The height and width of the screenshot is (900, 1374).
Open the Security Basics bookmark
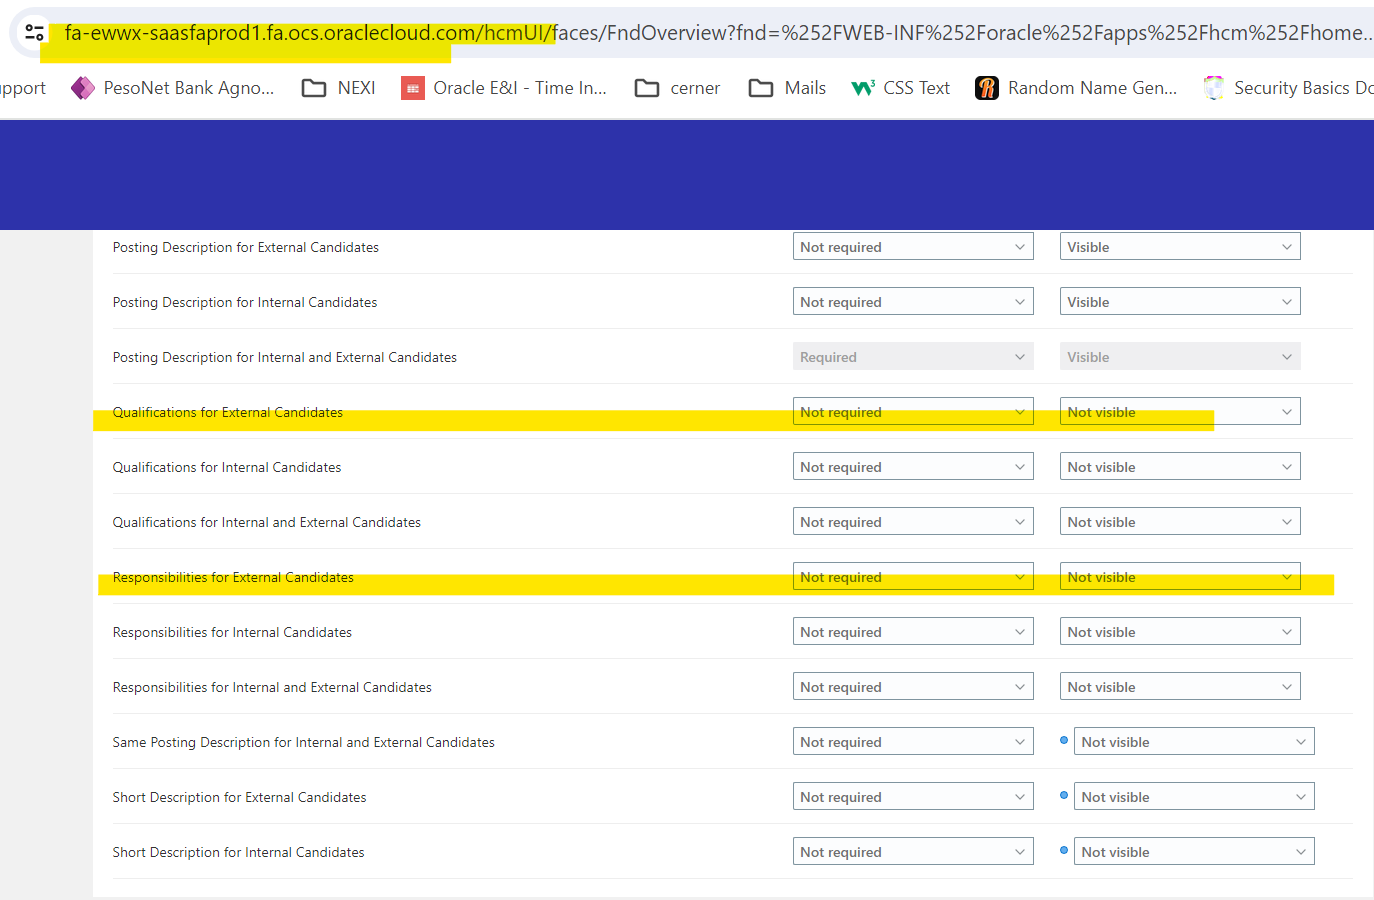click(1288, 88)
